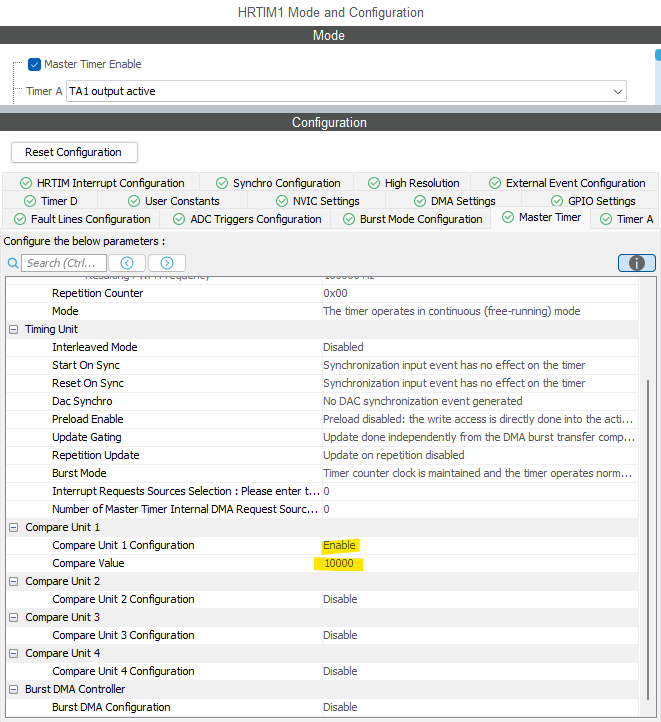This screenshot has width=661, height=722.
Task: Collapse the Compare Unit 1 section
Action: point(14,527)
